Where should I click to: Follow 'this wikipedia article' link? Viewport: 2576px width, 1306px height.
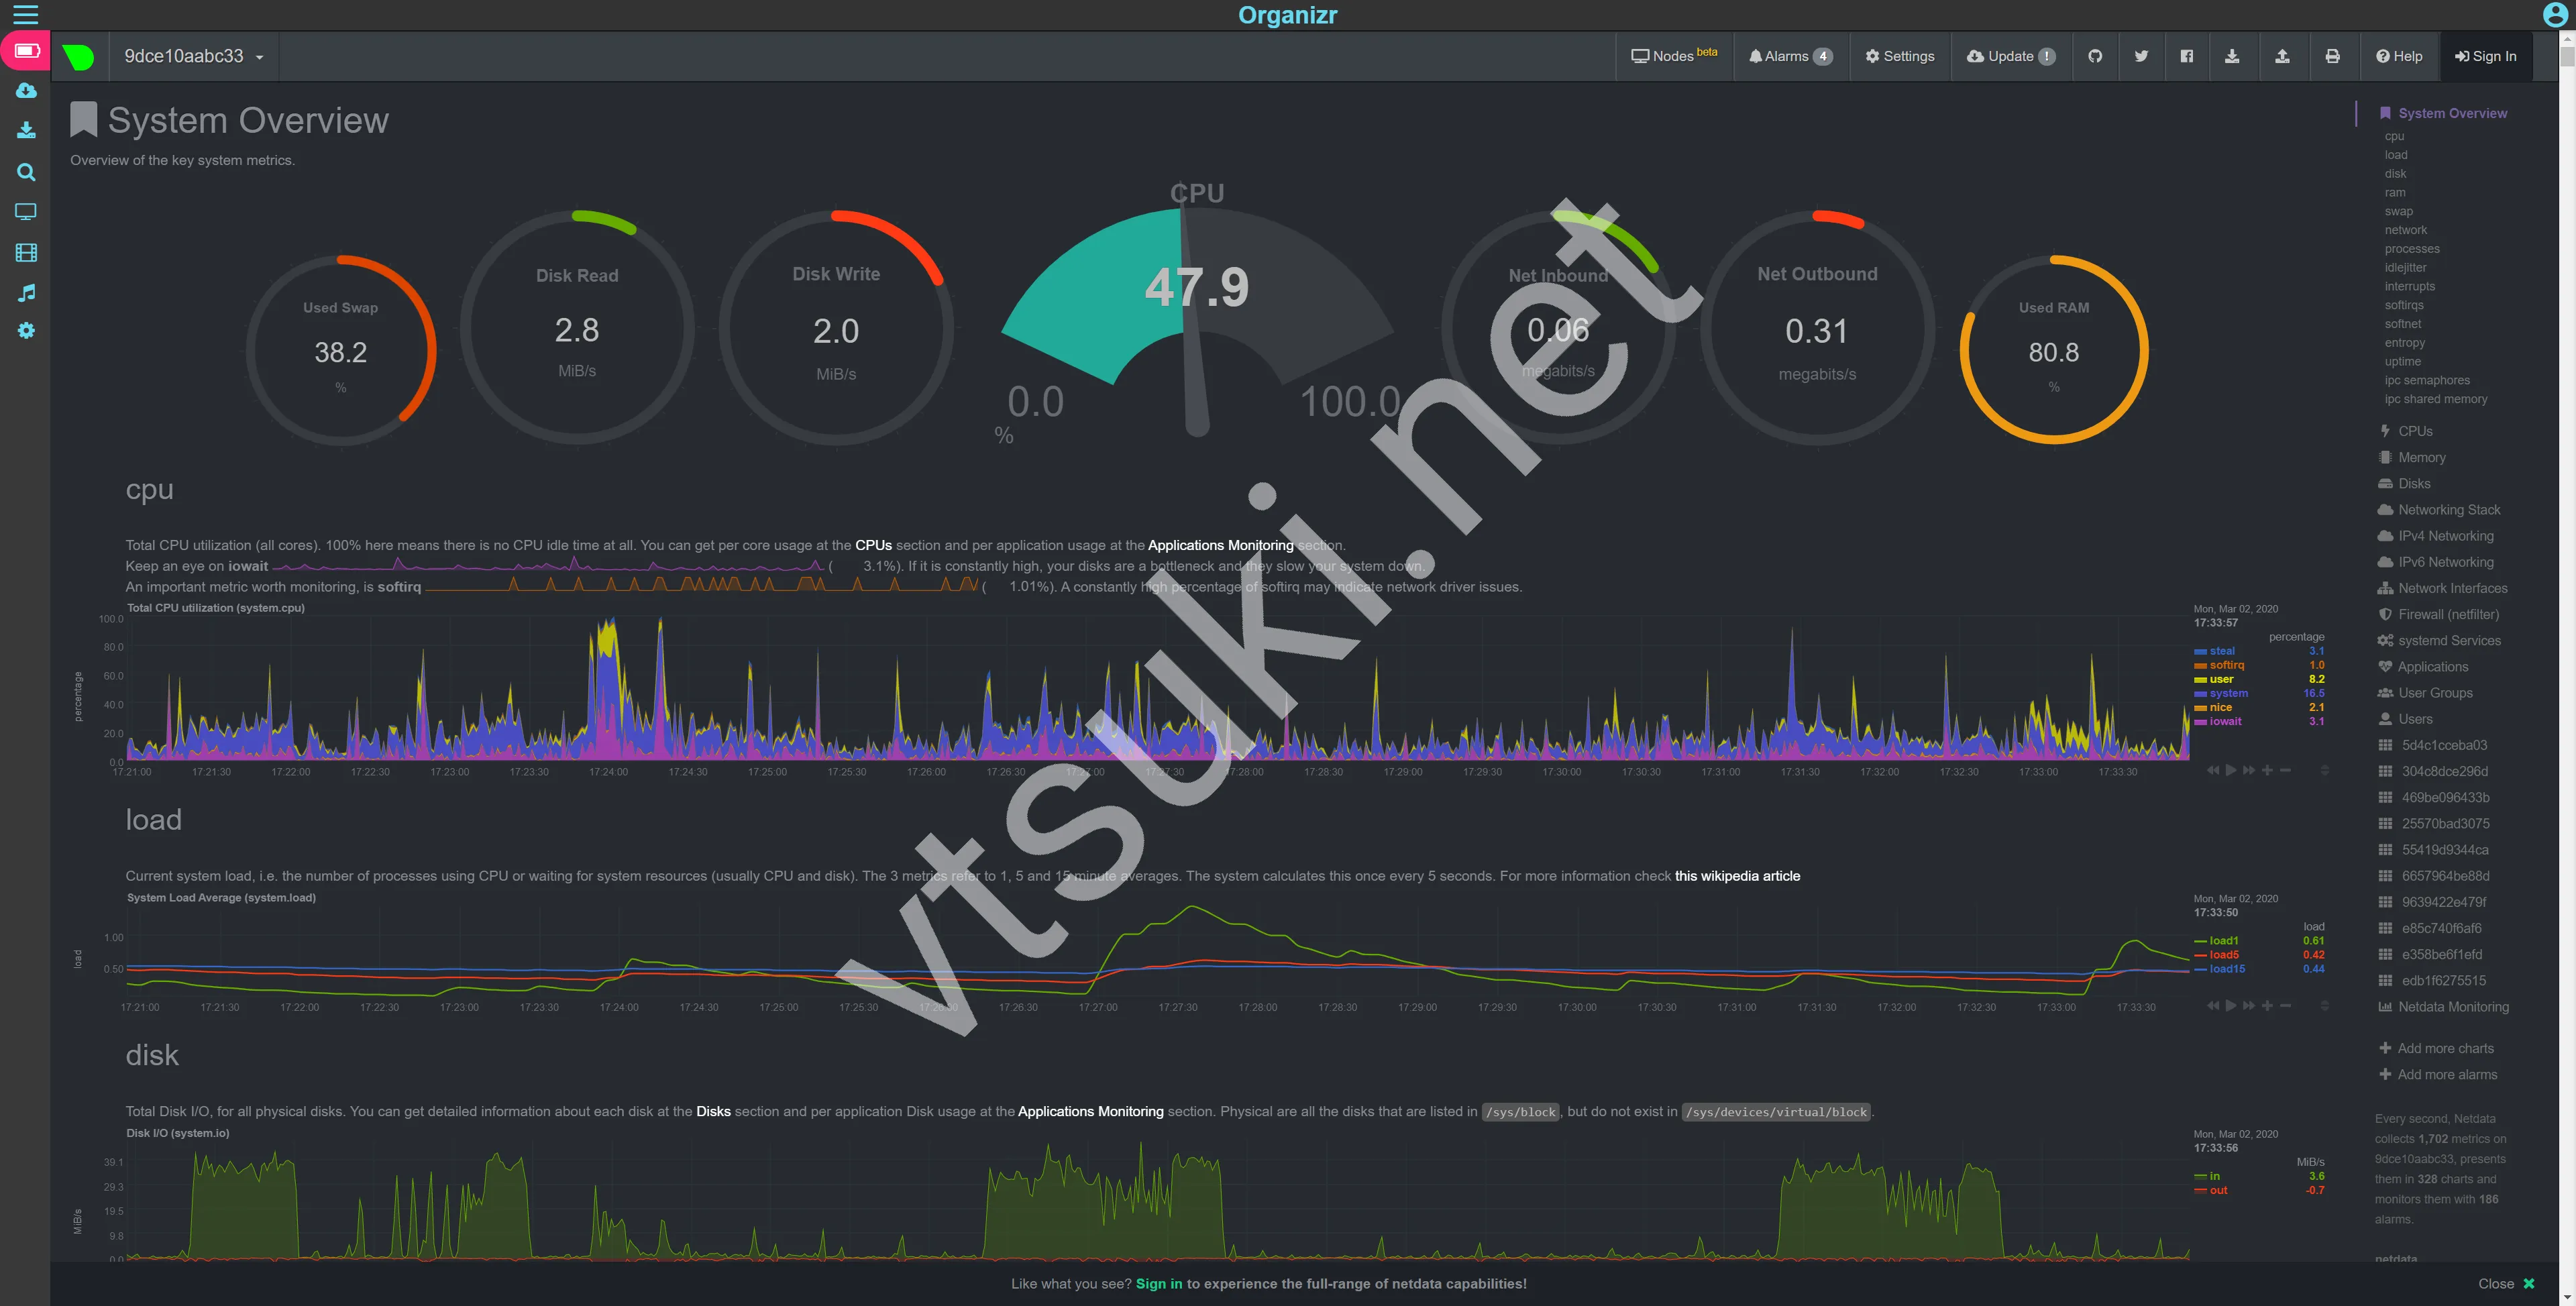[1737, 876]
